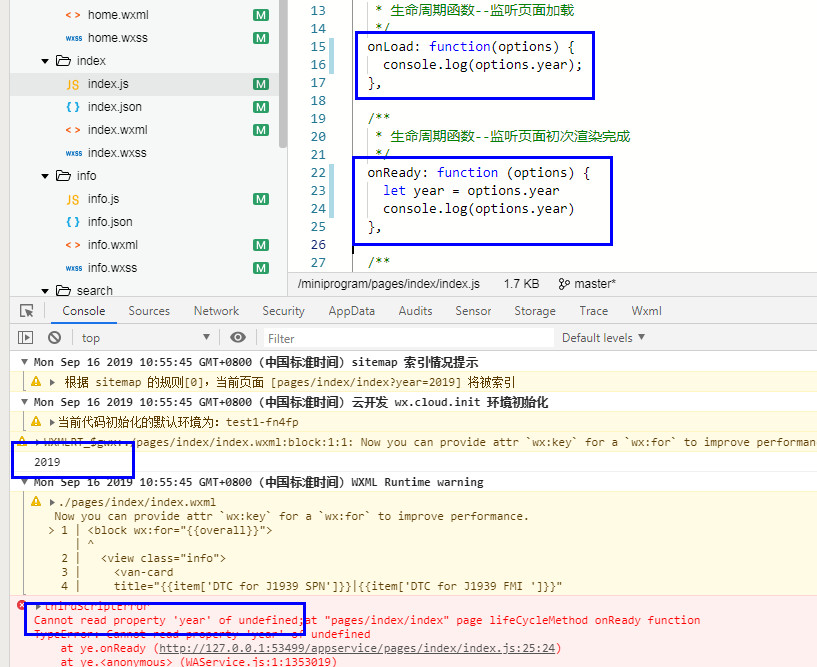Image resolution: width=817 pixels, height=667 pixels.
Task: Click the index folder icon
Action: pyautogui.click(x=63, y=61)
